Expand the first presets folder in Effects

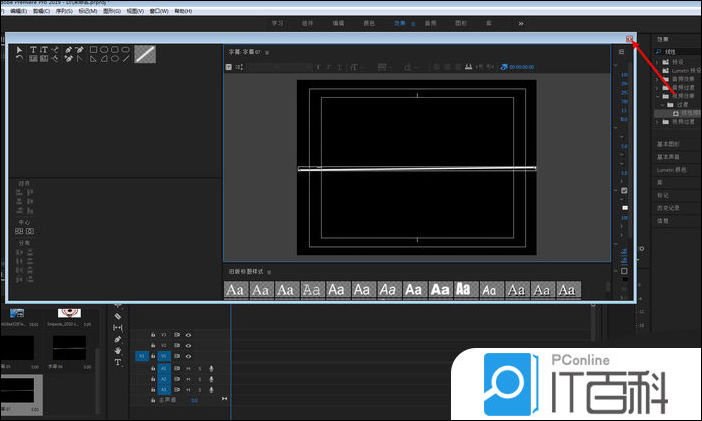(x=658, y=62)
